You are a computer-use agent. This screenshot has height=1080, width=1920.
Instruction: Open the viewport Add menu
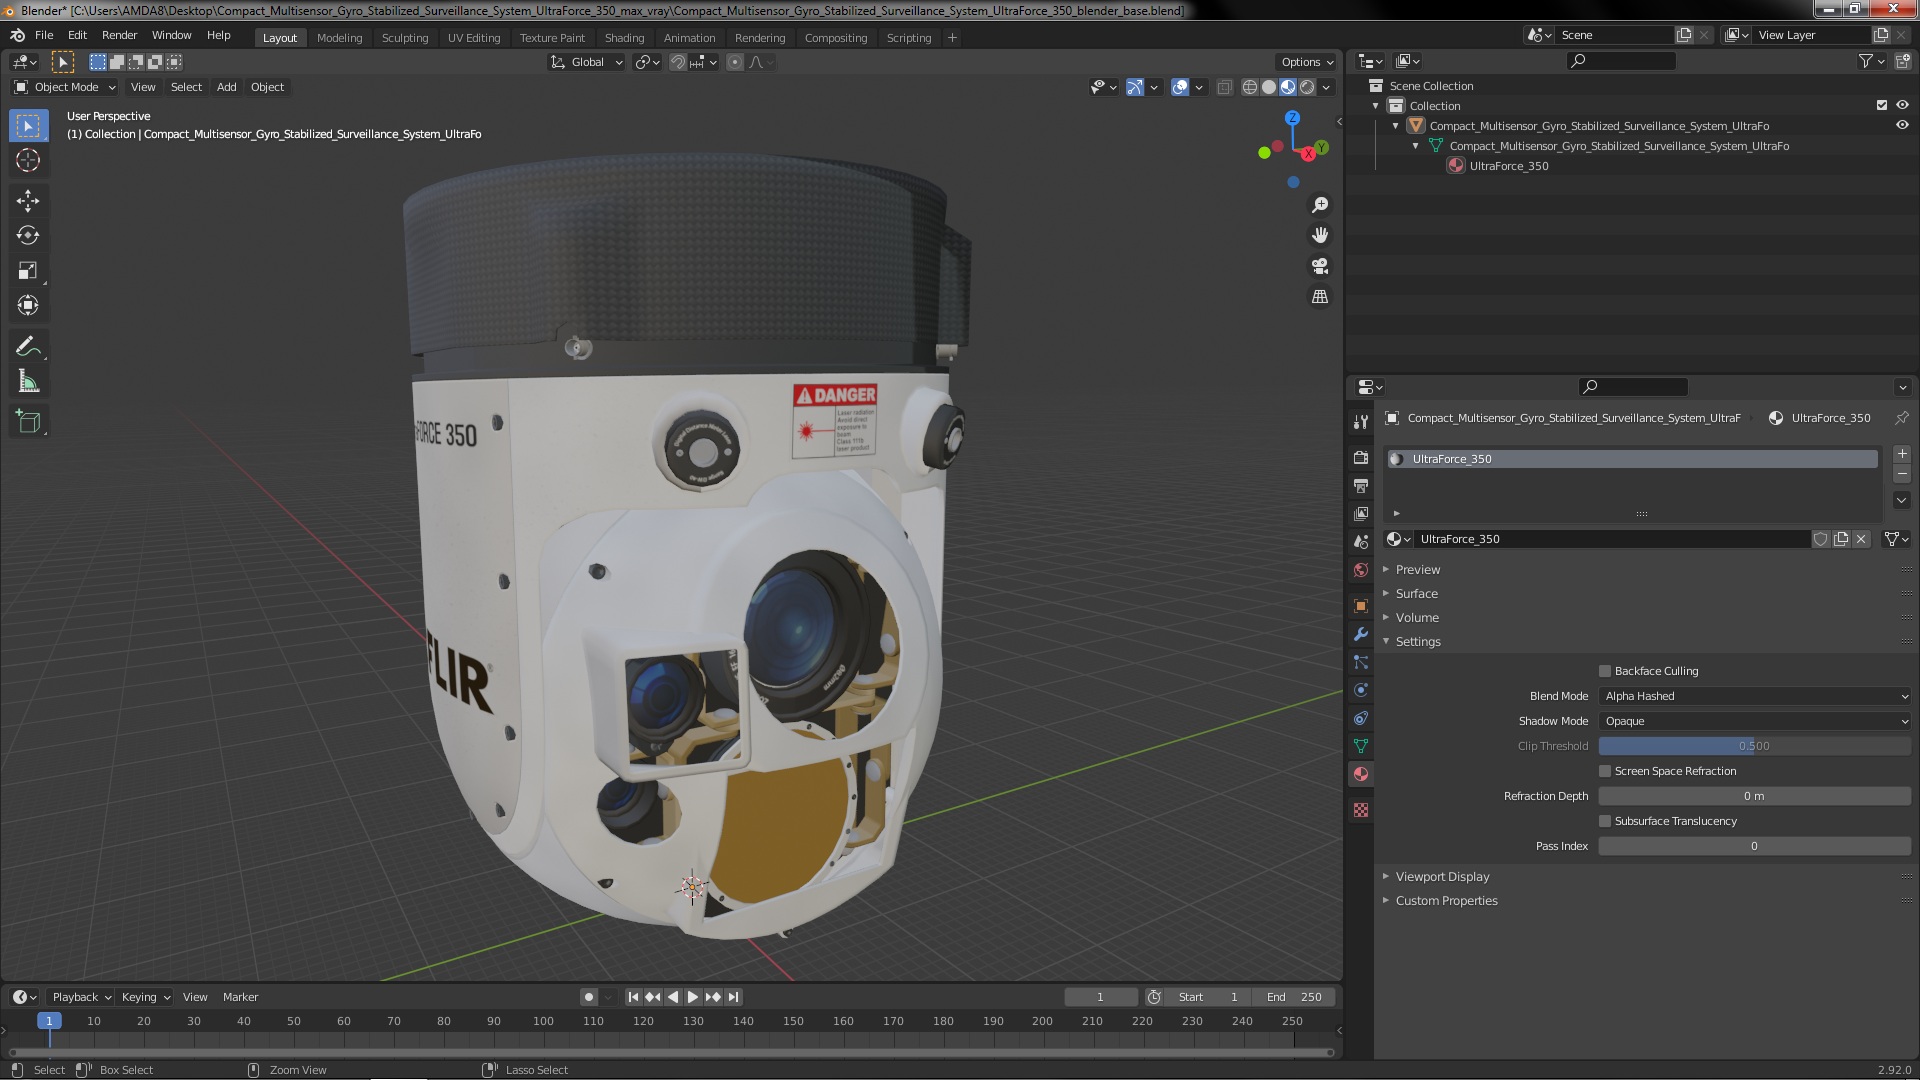tap(227, 87)
